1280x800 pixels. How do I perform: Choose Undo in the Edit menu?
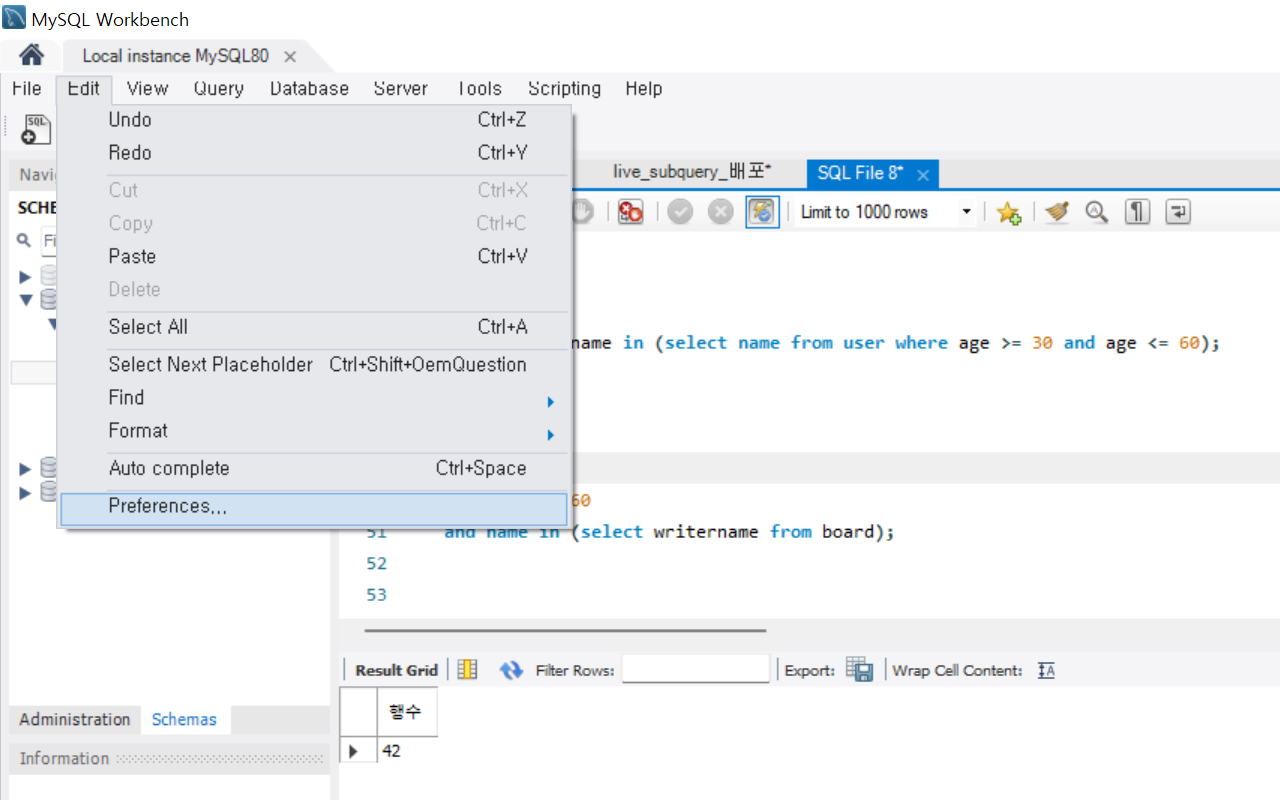[x=314, y=120]
